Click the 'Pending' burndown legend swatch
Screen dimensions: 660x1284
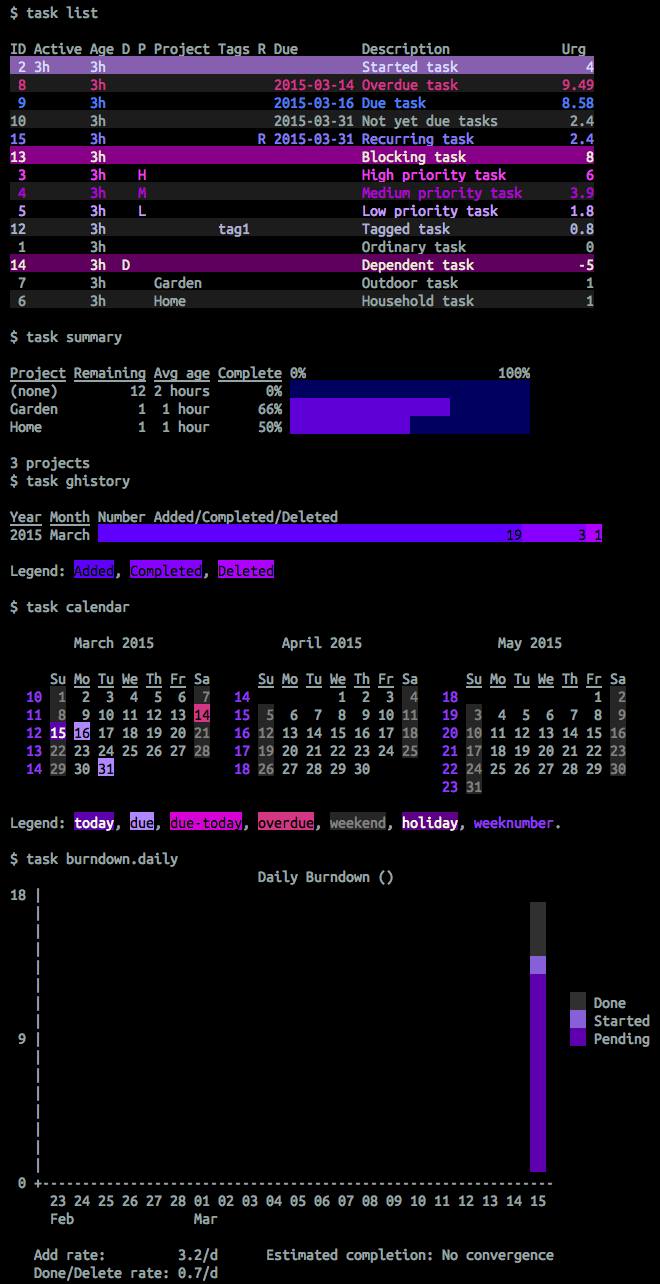[578, 1038]
